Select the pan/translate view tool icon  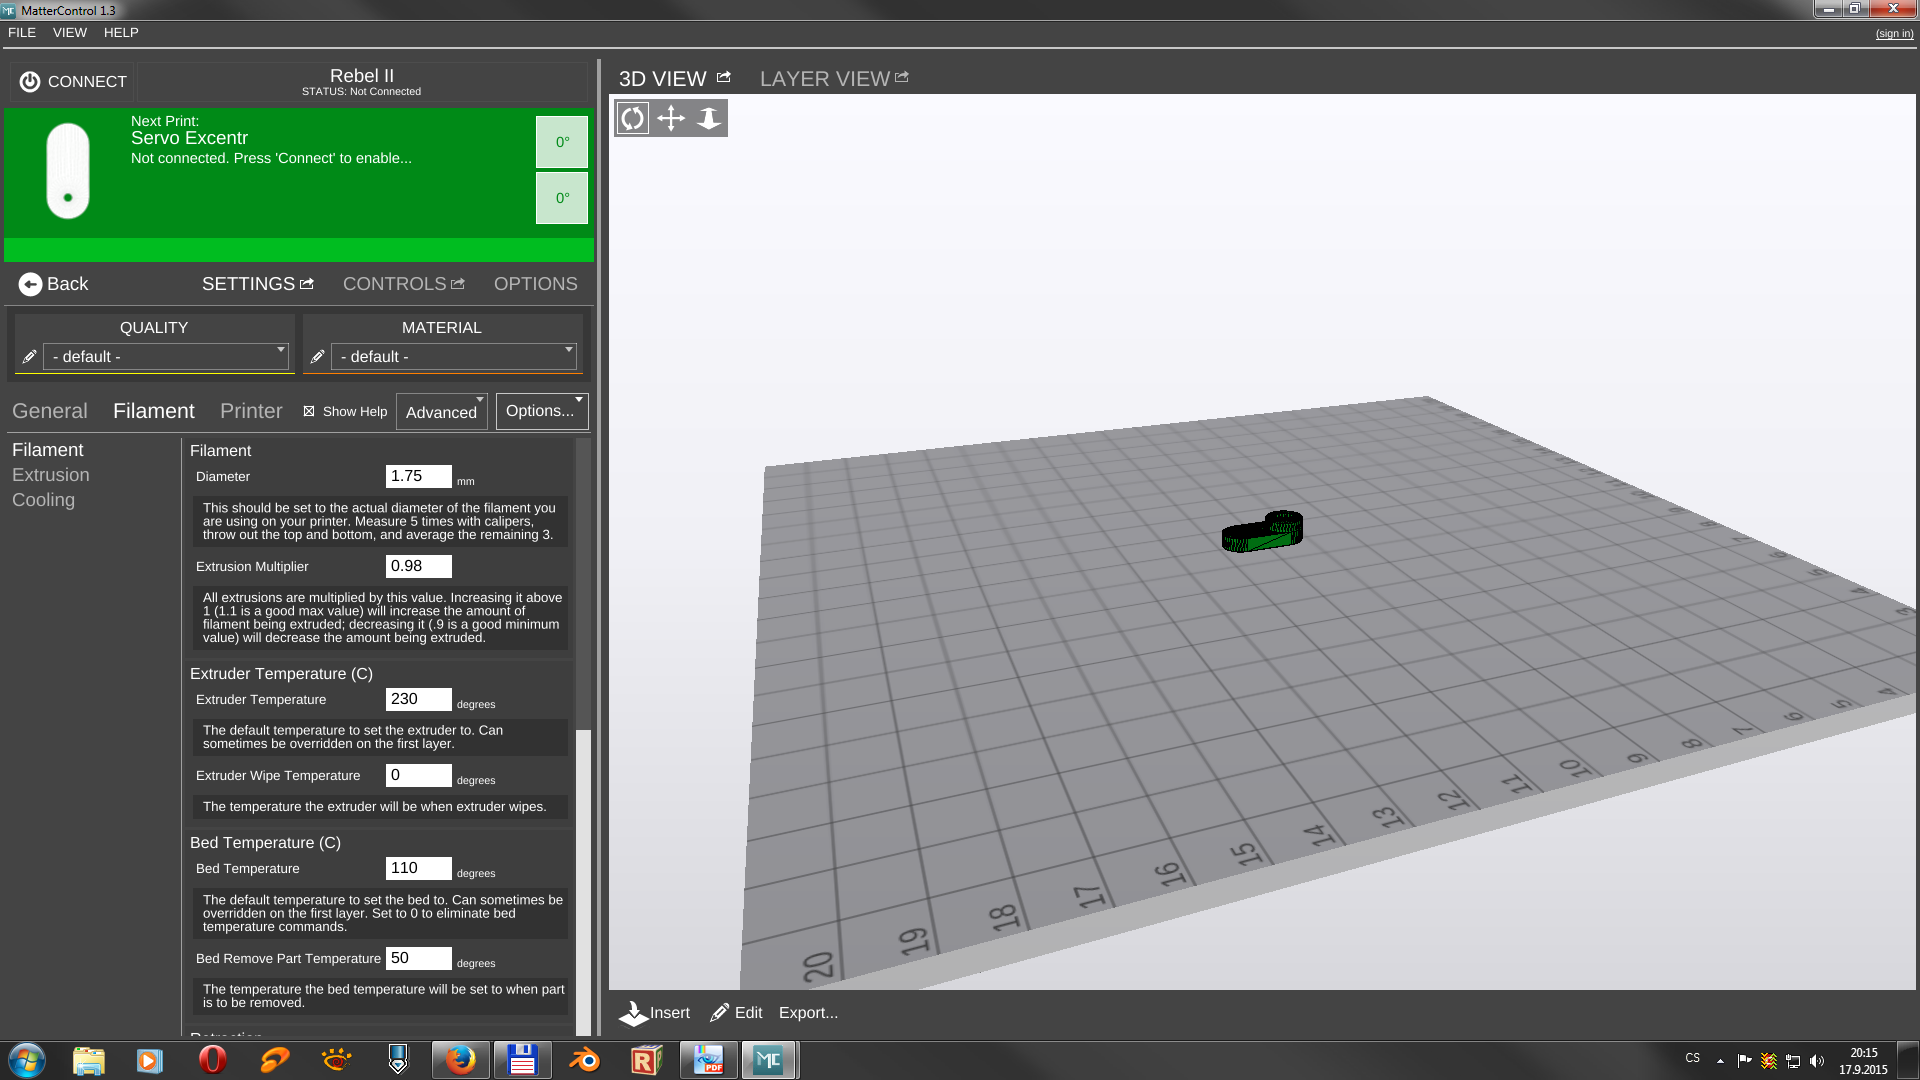click(x=670, y=118)
